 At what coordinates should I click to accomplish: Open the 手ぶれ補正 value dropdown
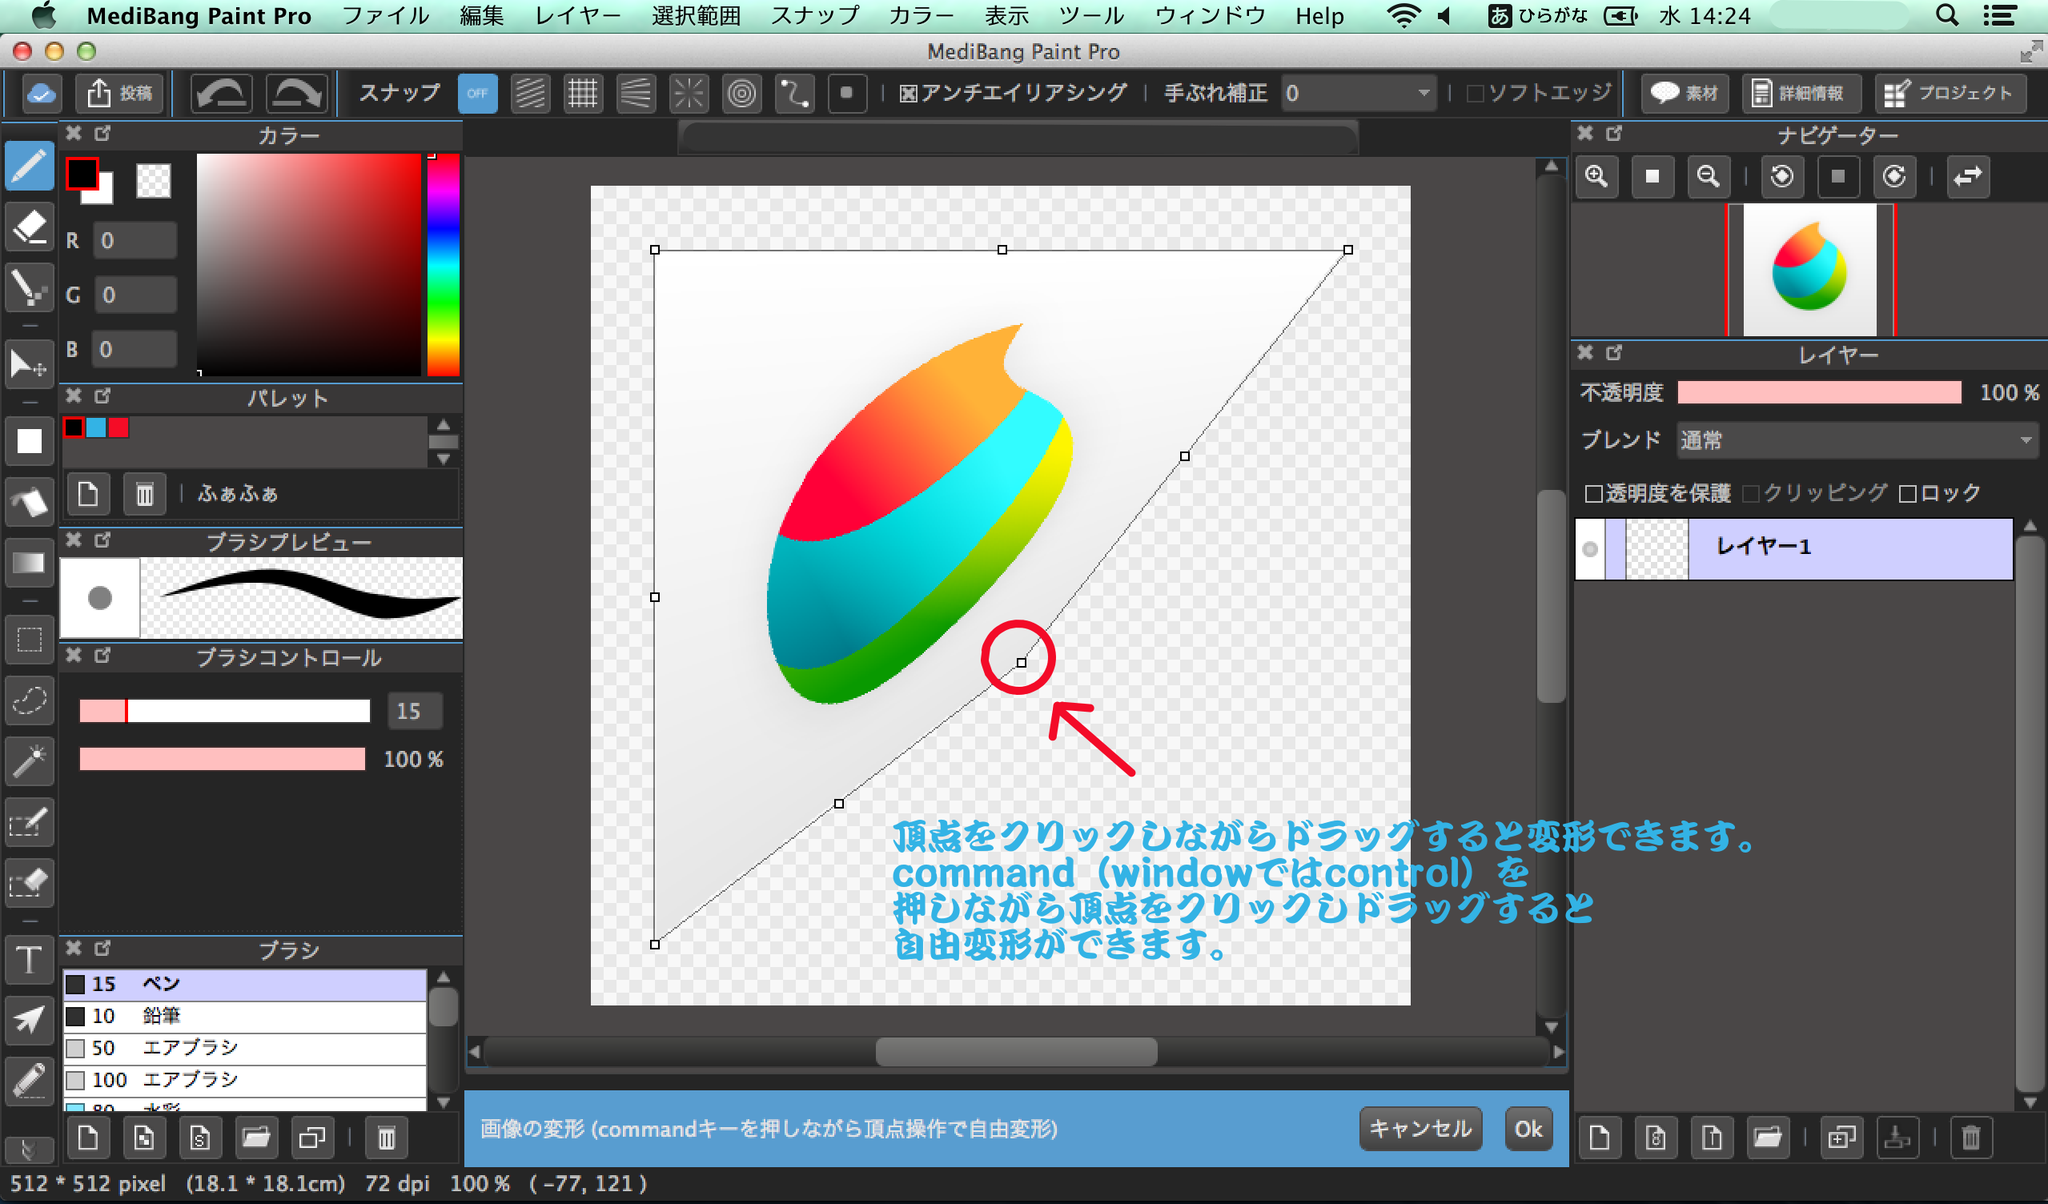tap(1359, 93)
